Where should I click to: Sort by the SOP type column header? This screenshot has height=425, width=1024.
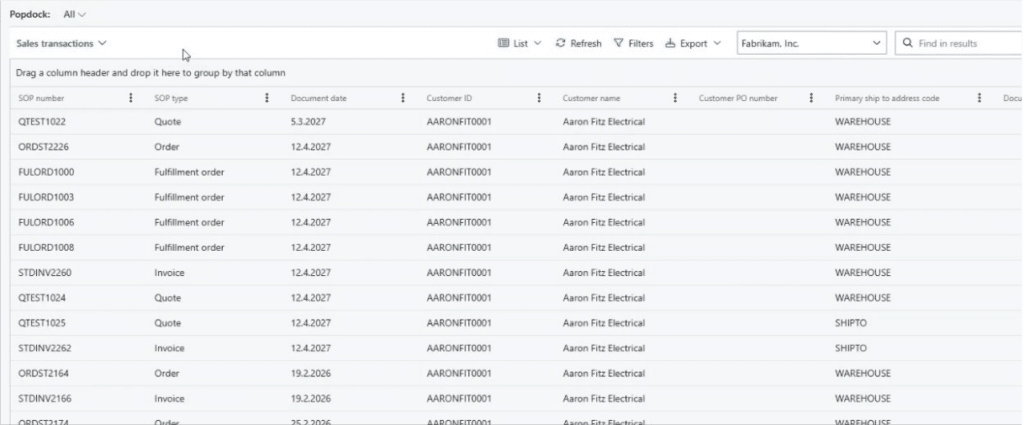(171, 98)
